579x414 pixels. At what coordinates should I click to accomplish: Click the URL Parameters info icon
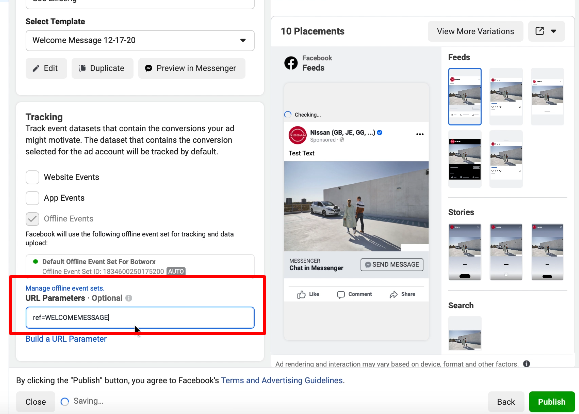click(129, 298)
